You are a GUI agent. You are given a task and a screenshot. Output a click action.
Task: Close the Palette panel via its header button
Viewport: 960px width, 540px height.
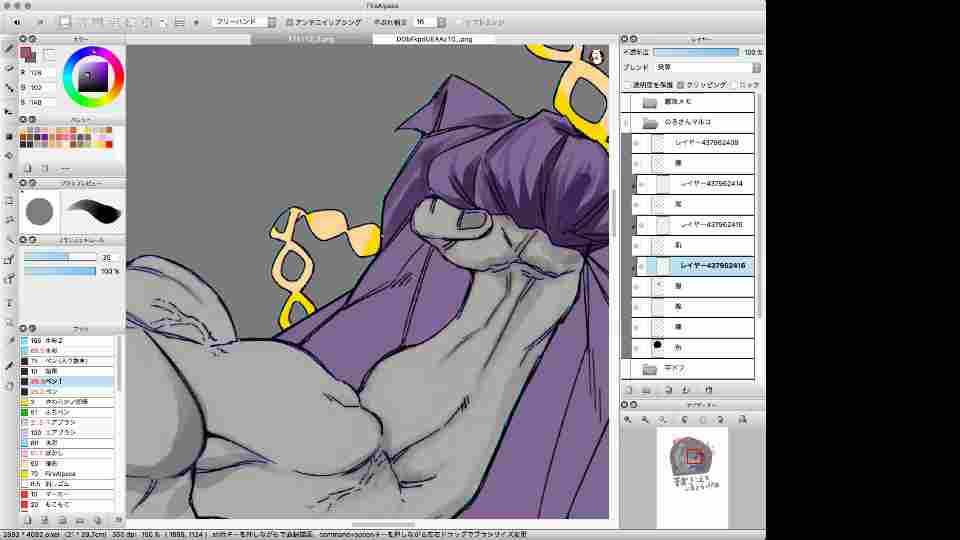[x=23, y=119]
